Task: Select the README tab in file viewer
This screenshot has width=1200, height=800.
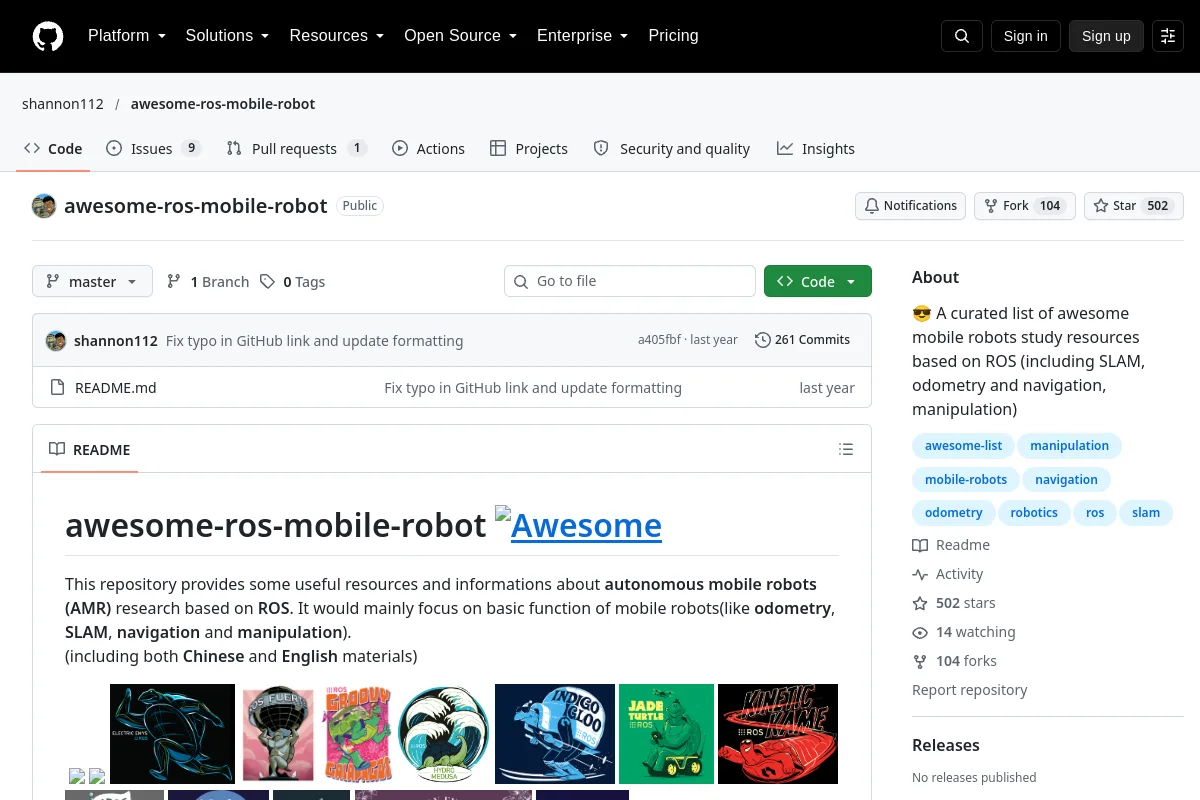Action: pyautogui.click(x=90, y=450)
